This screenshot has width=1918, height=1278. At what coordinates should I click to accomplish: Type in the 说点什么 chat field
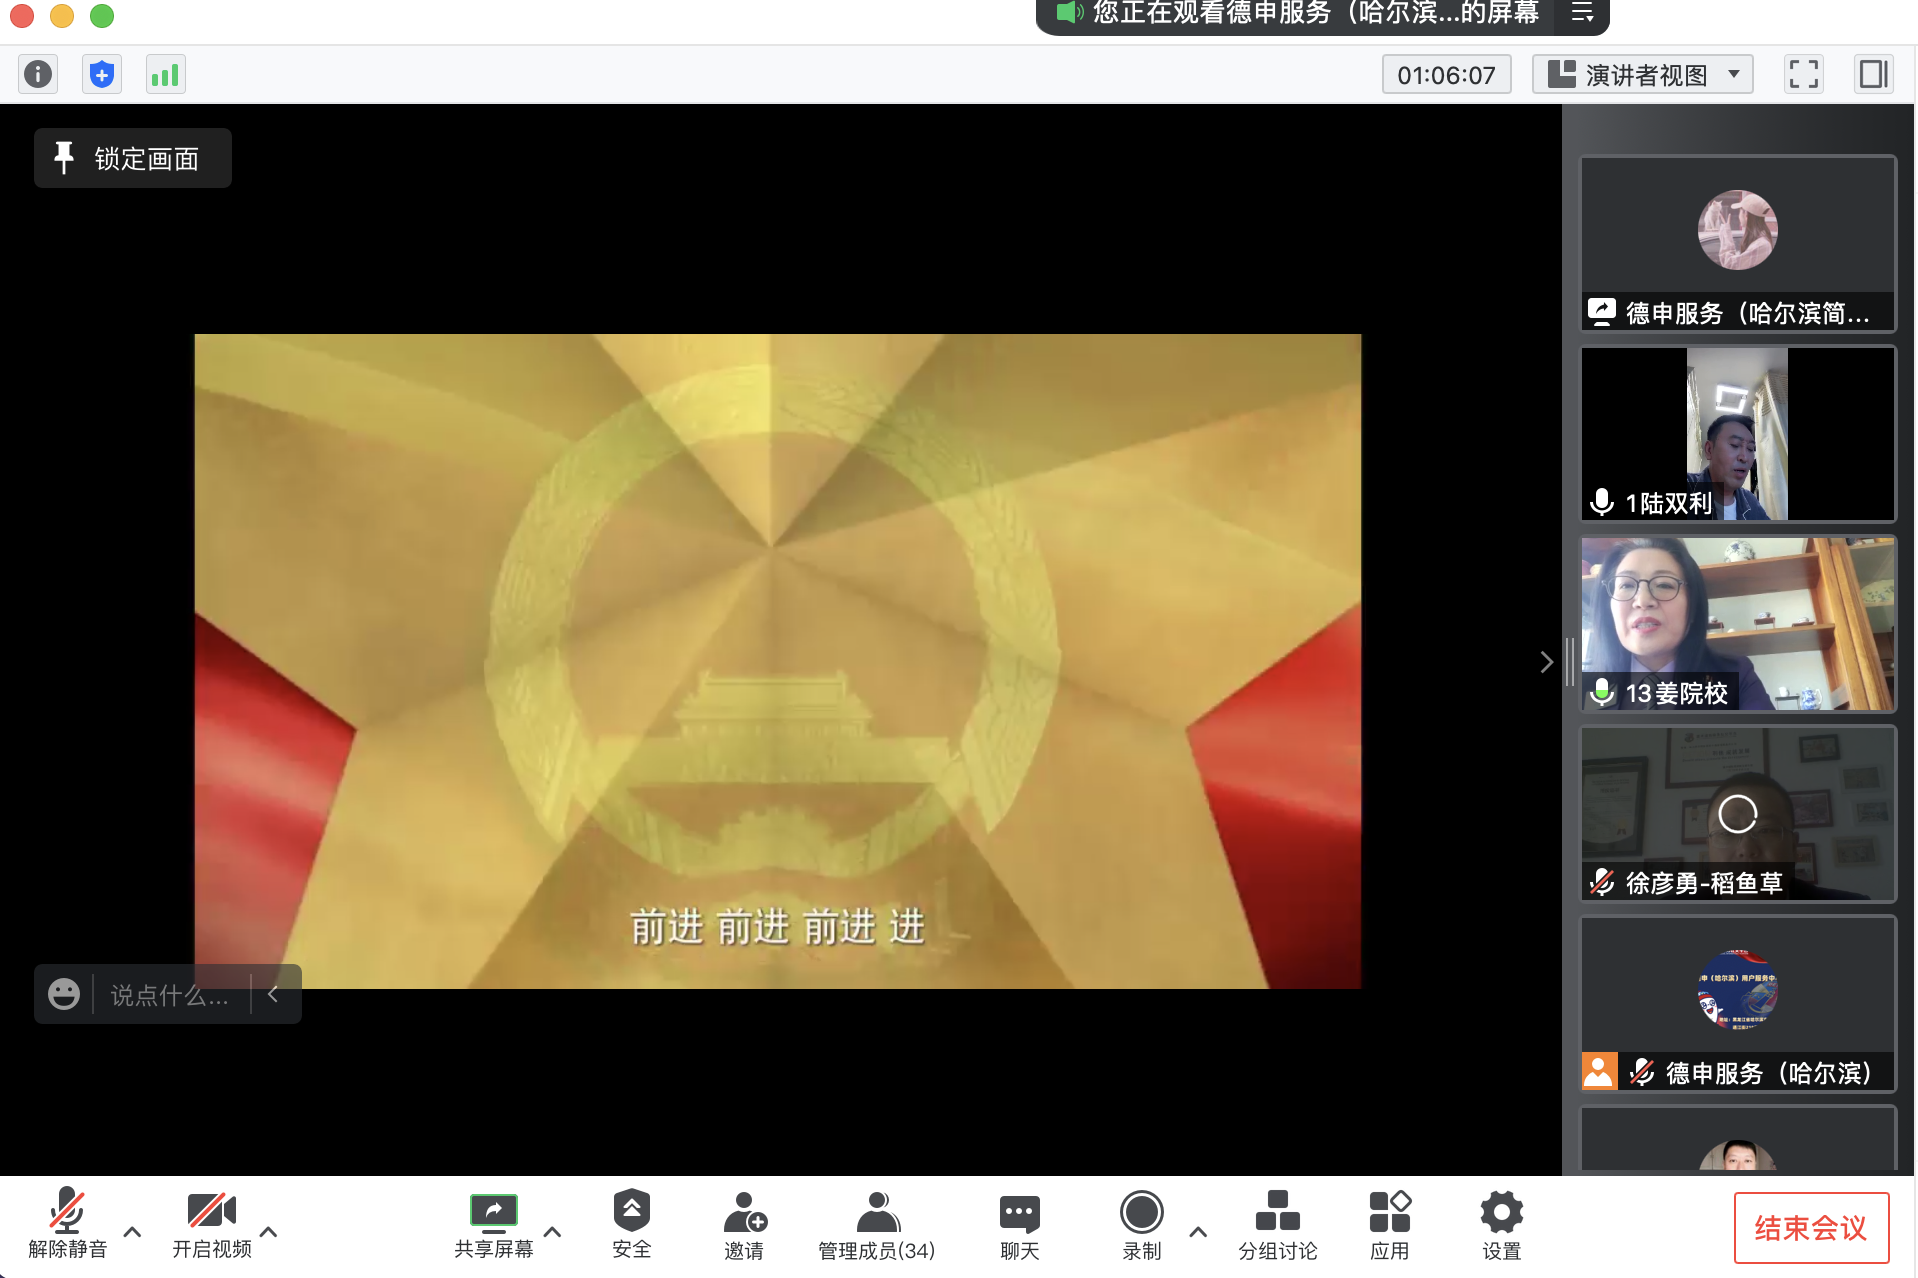(170, 995)
